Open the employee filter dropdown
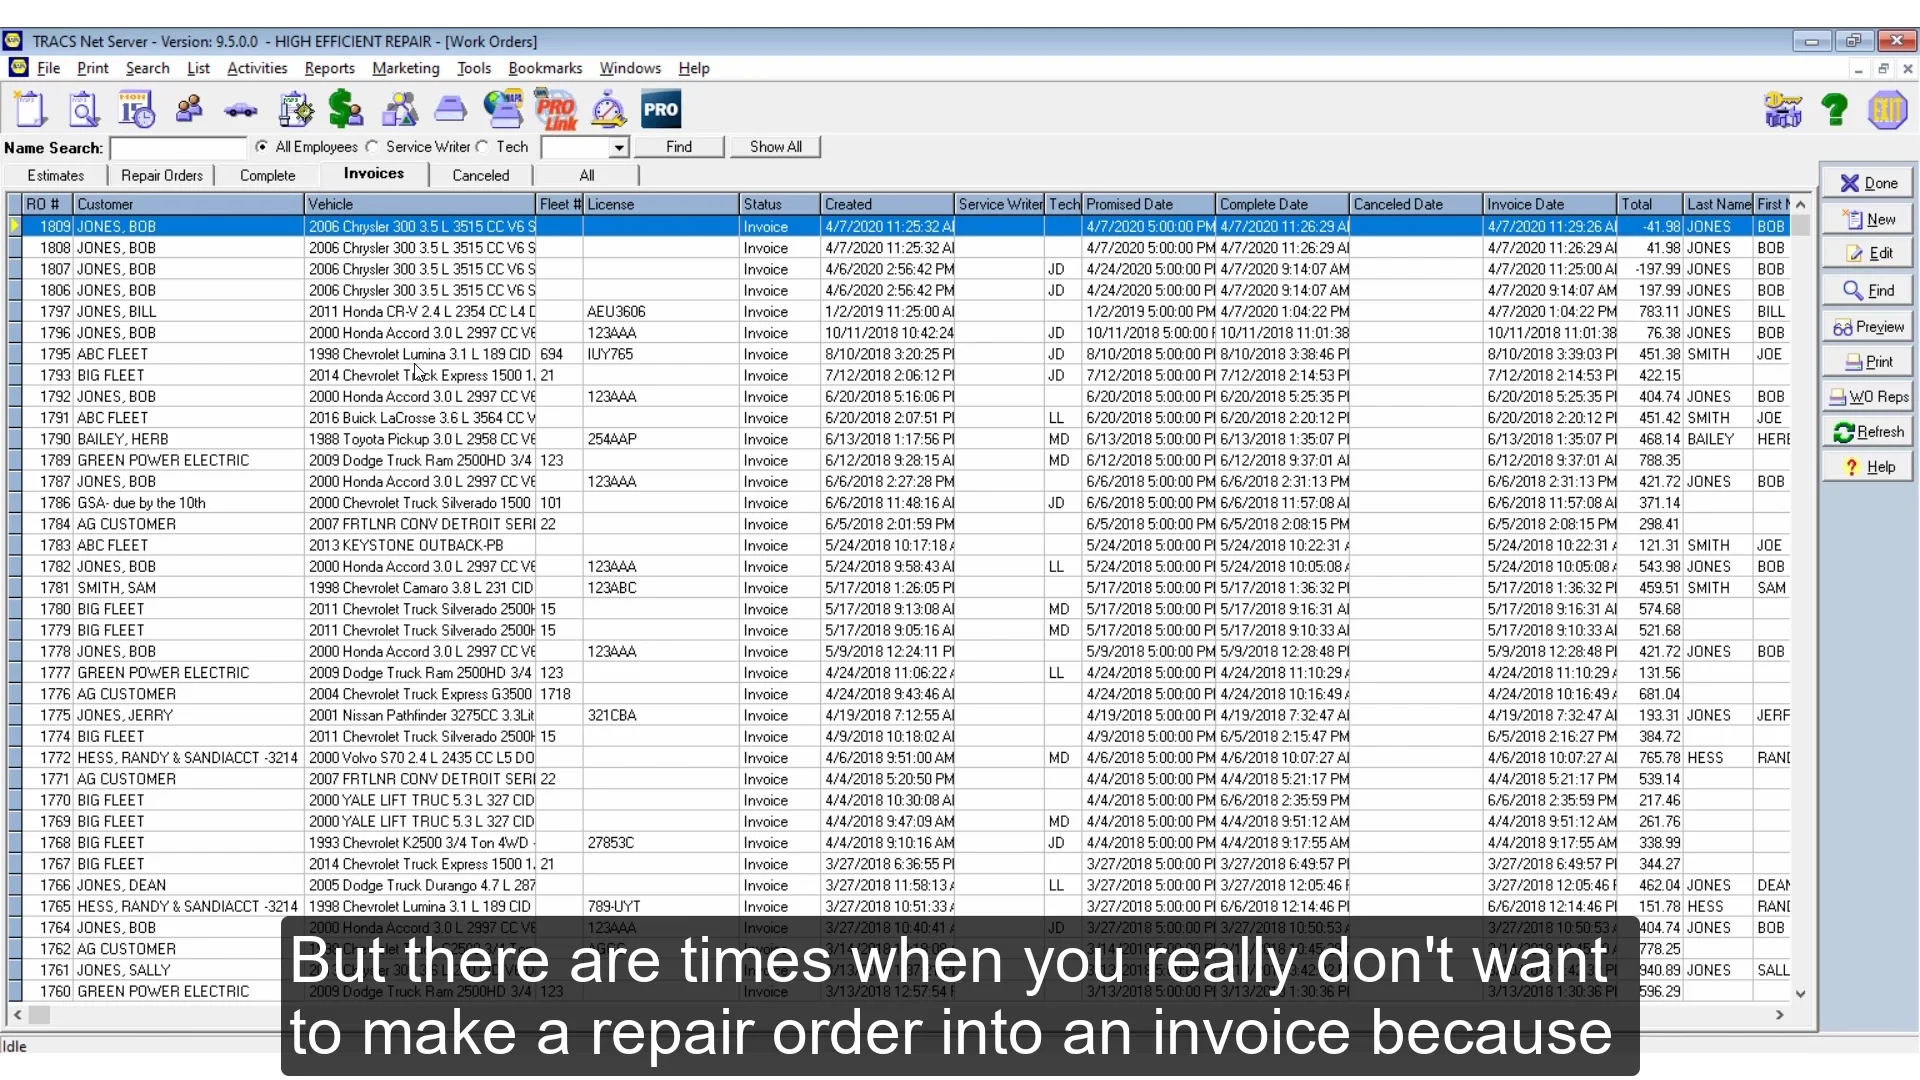Image resolution: width=1920 pixels, height=1080 pixels. tap(619, 148)
